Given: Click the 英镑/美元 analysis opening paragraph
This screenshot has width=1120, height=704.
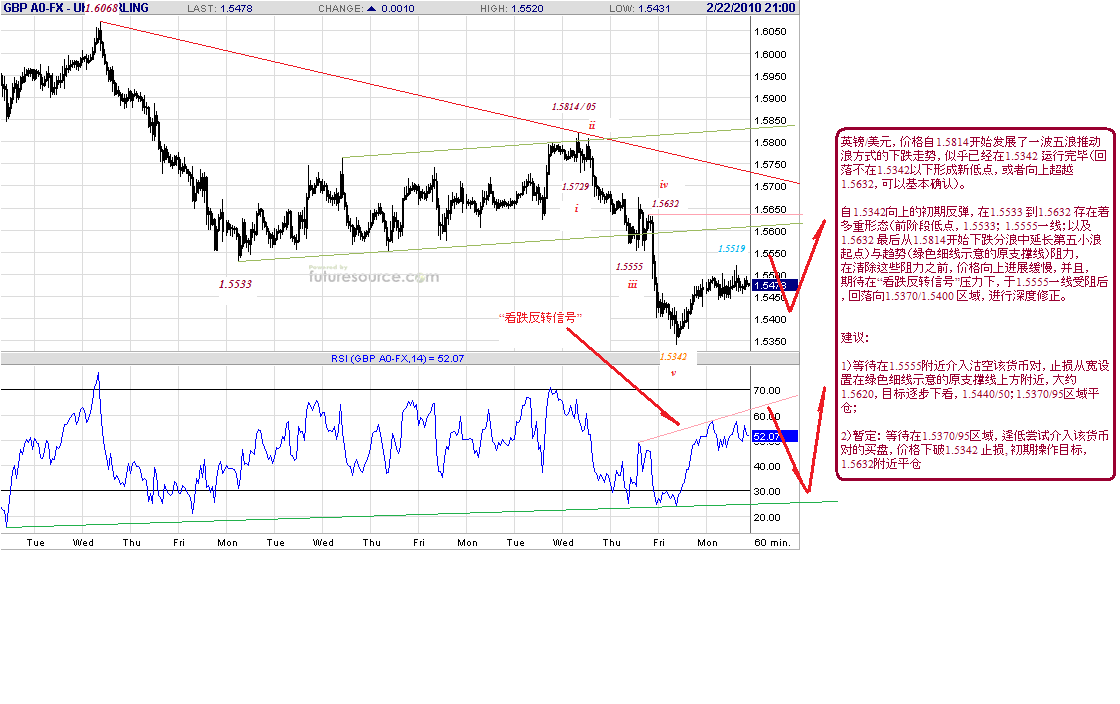Looking at the screenshot, I should click(x=974, y=162).
